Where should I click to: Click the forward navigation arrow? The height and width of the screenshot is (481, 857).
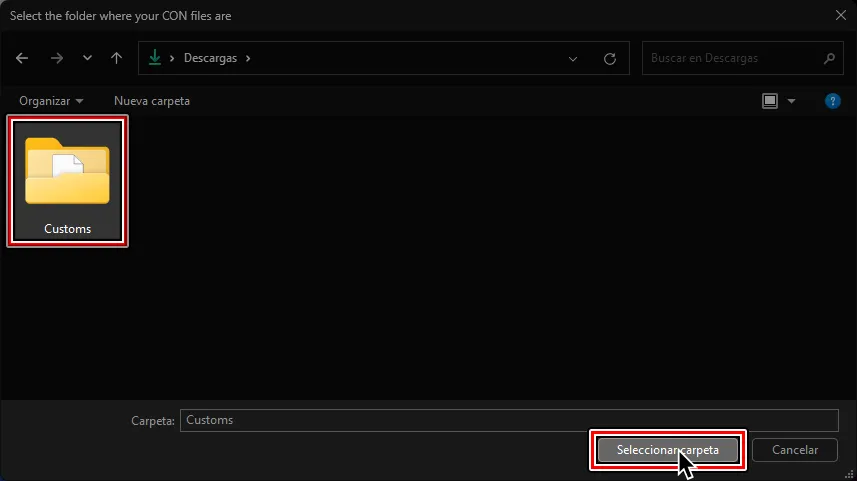coord(56,58)
